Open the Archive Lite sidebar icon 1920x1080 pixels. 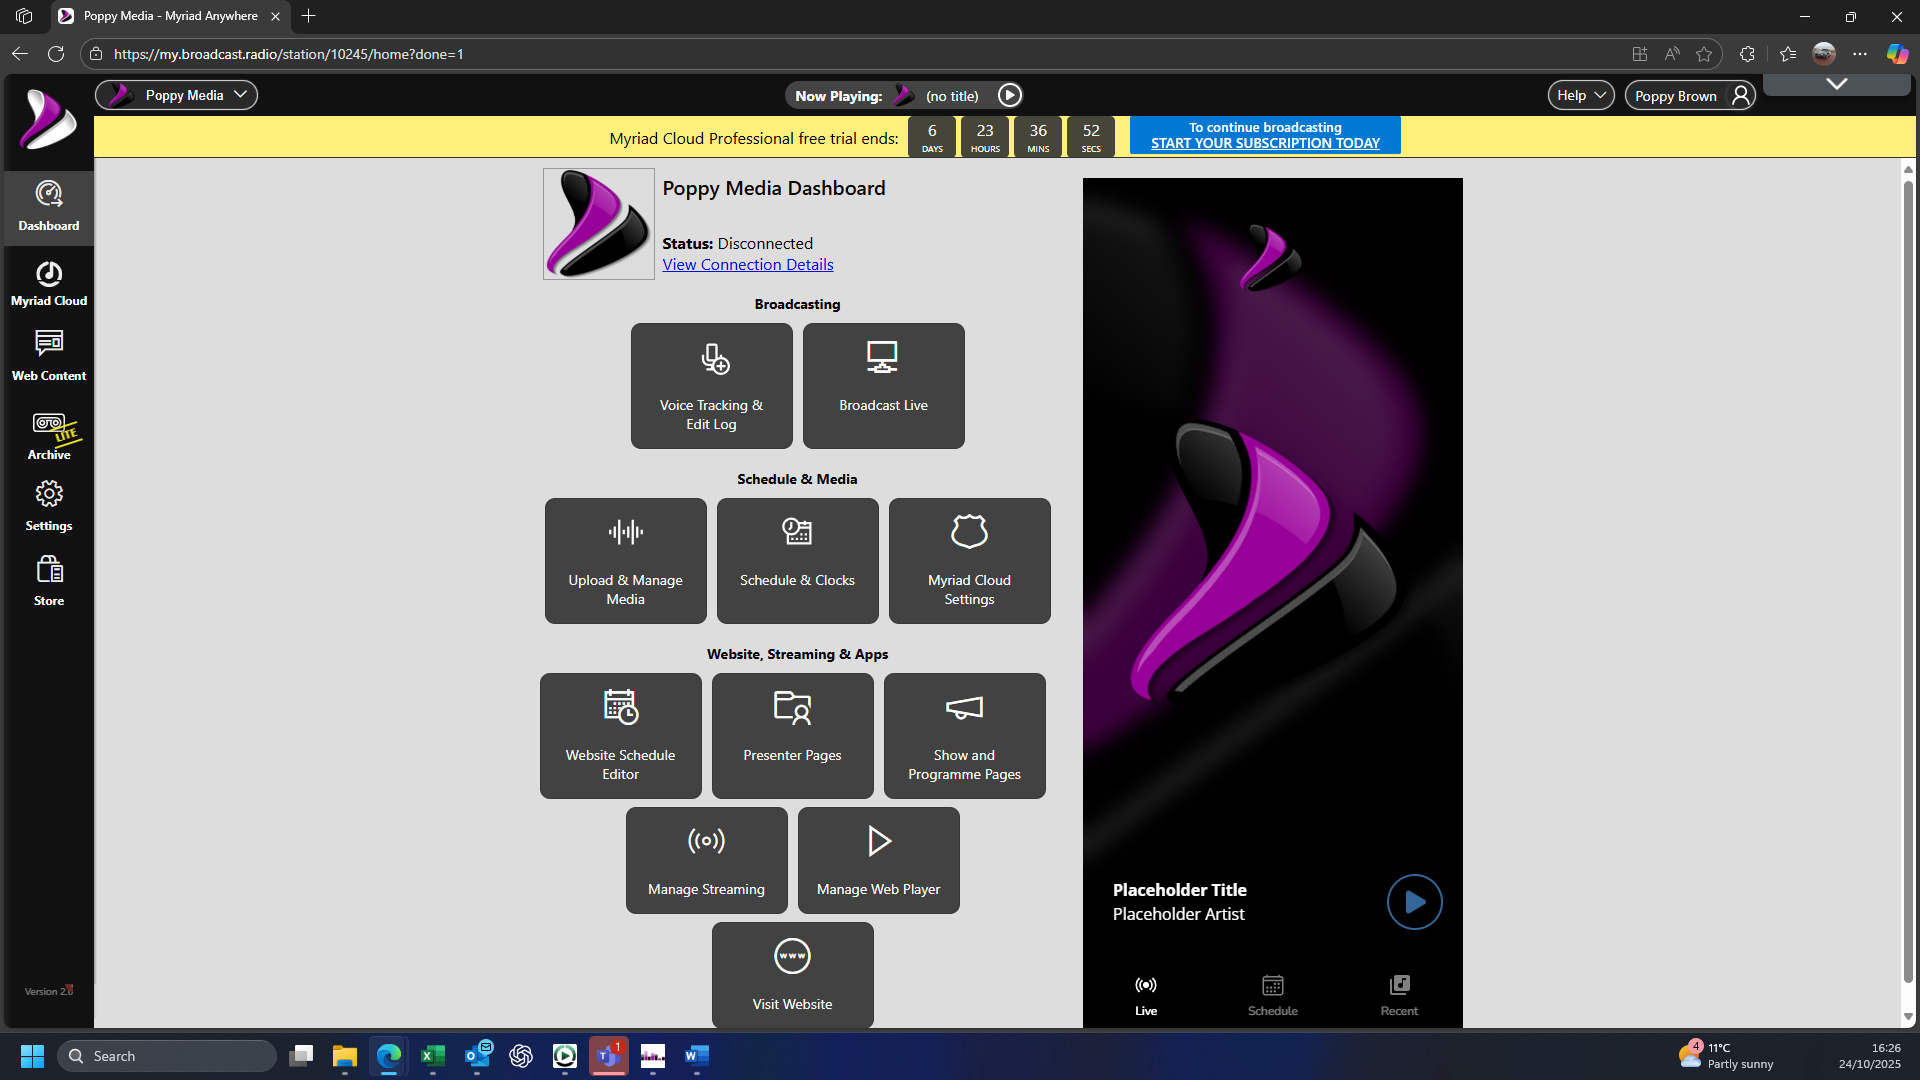tap(48, 436)
